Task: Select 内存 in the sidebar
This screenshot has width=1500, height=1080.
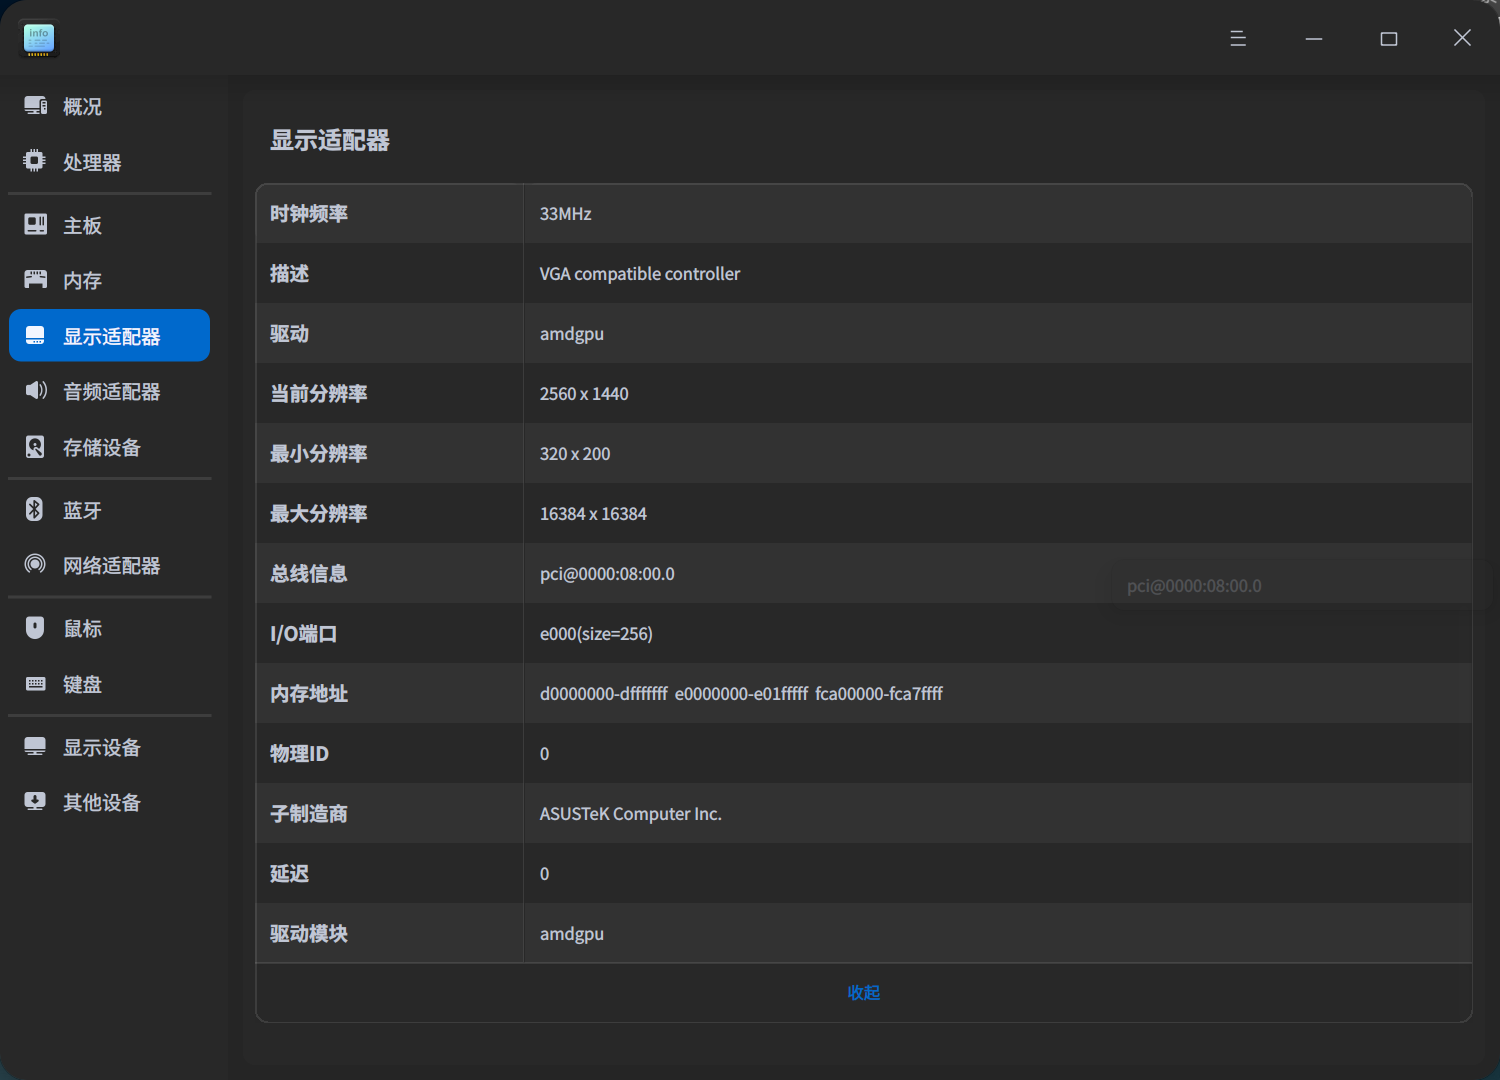Action: 109,280
